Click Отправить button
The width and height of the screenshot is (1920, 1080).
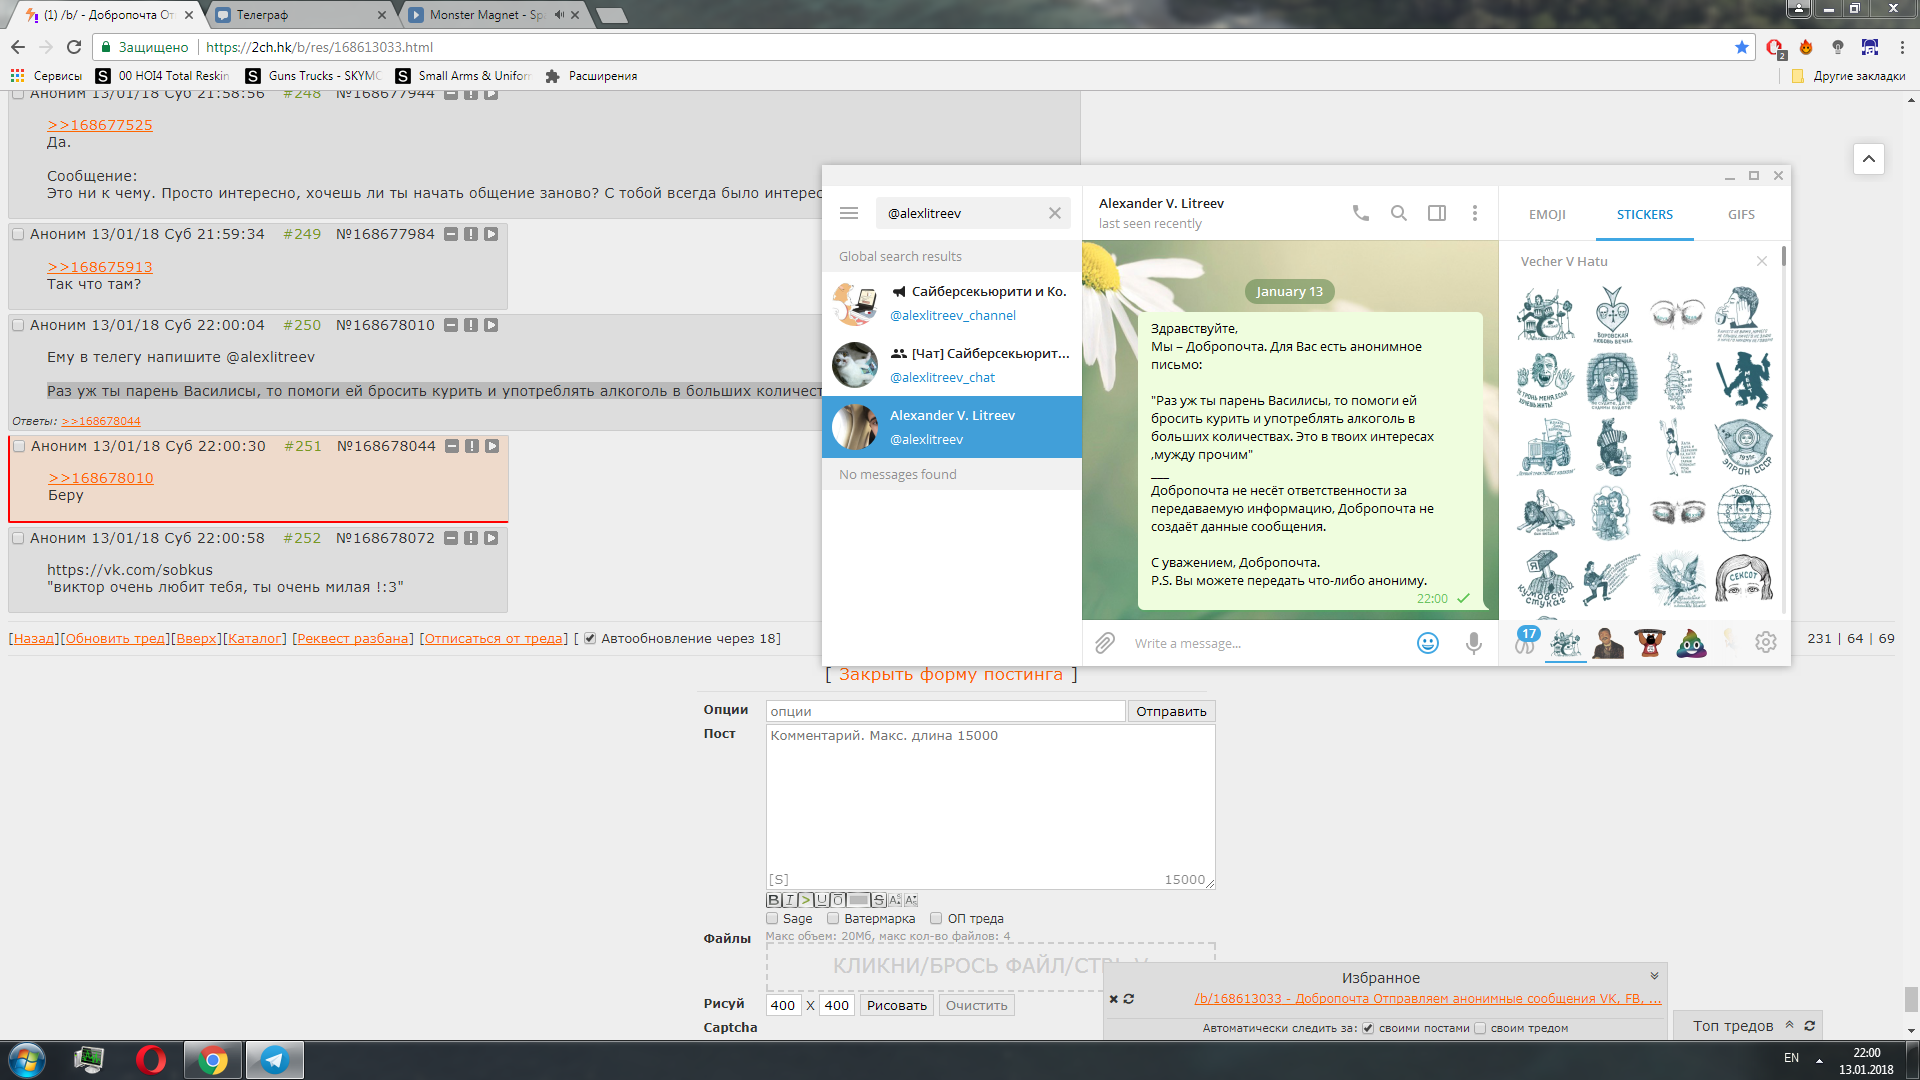coord(1171,711)
